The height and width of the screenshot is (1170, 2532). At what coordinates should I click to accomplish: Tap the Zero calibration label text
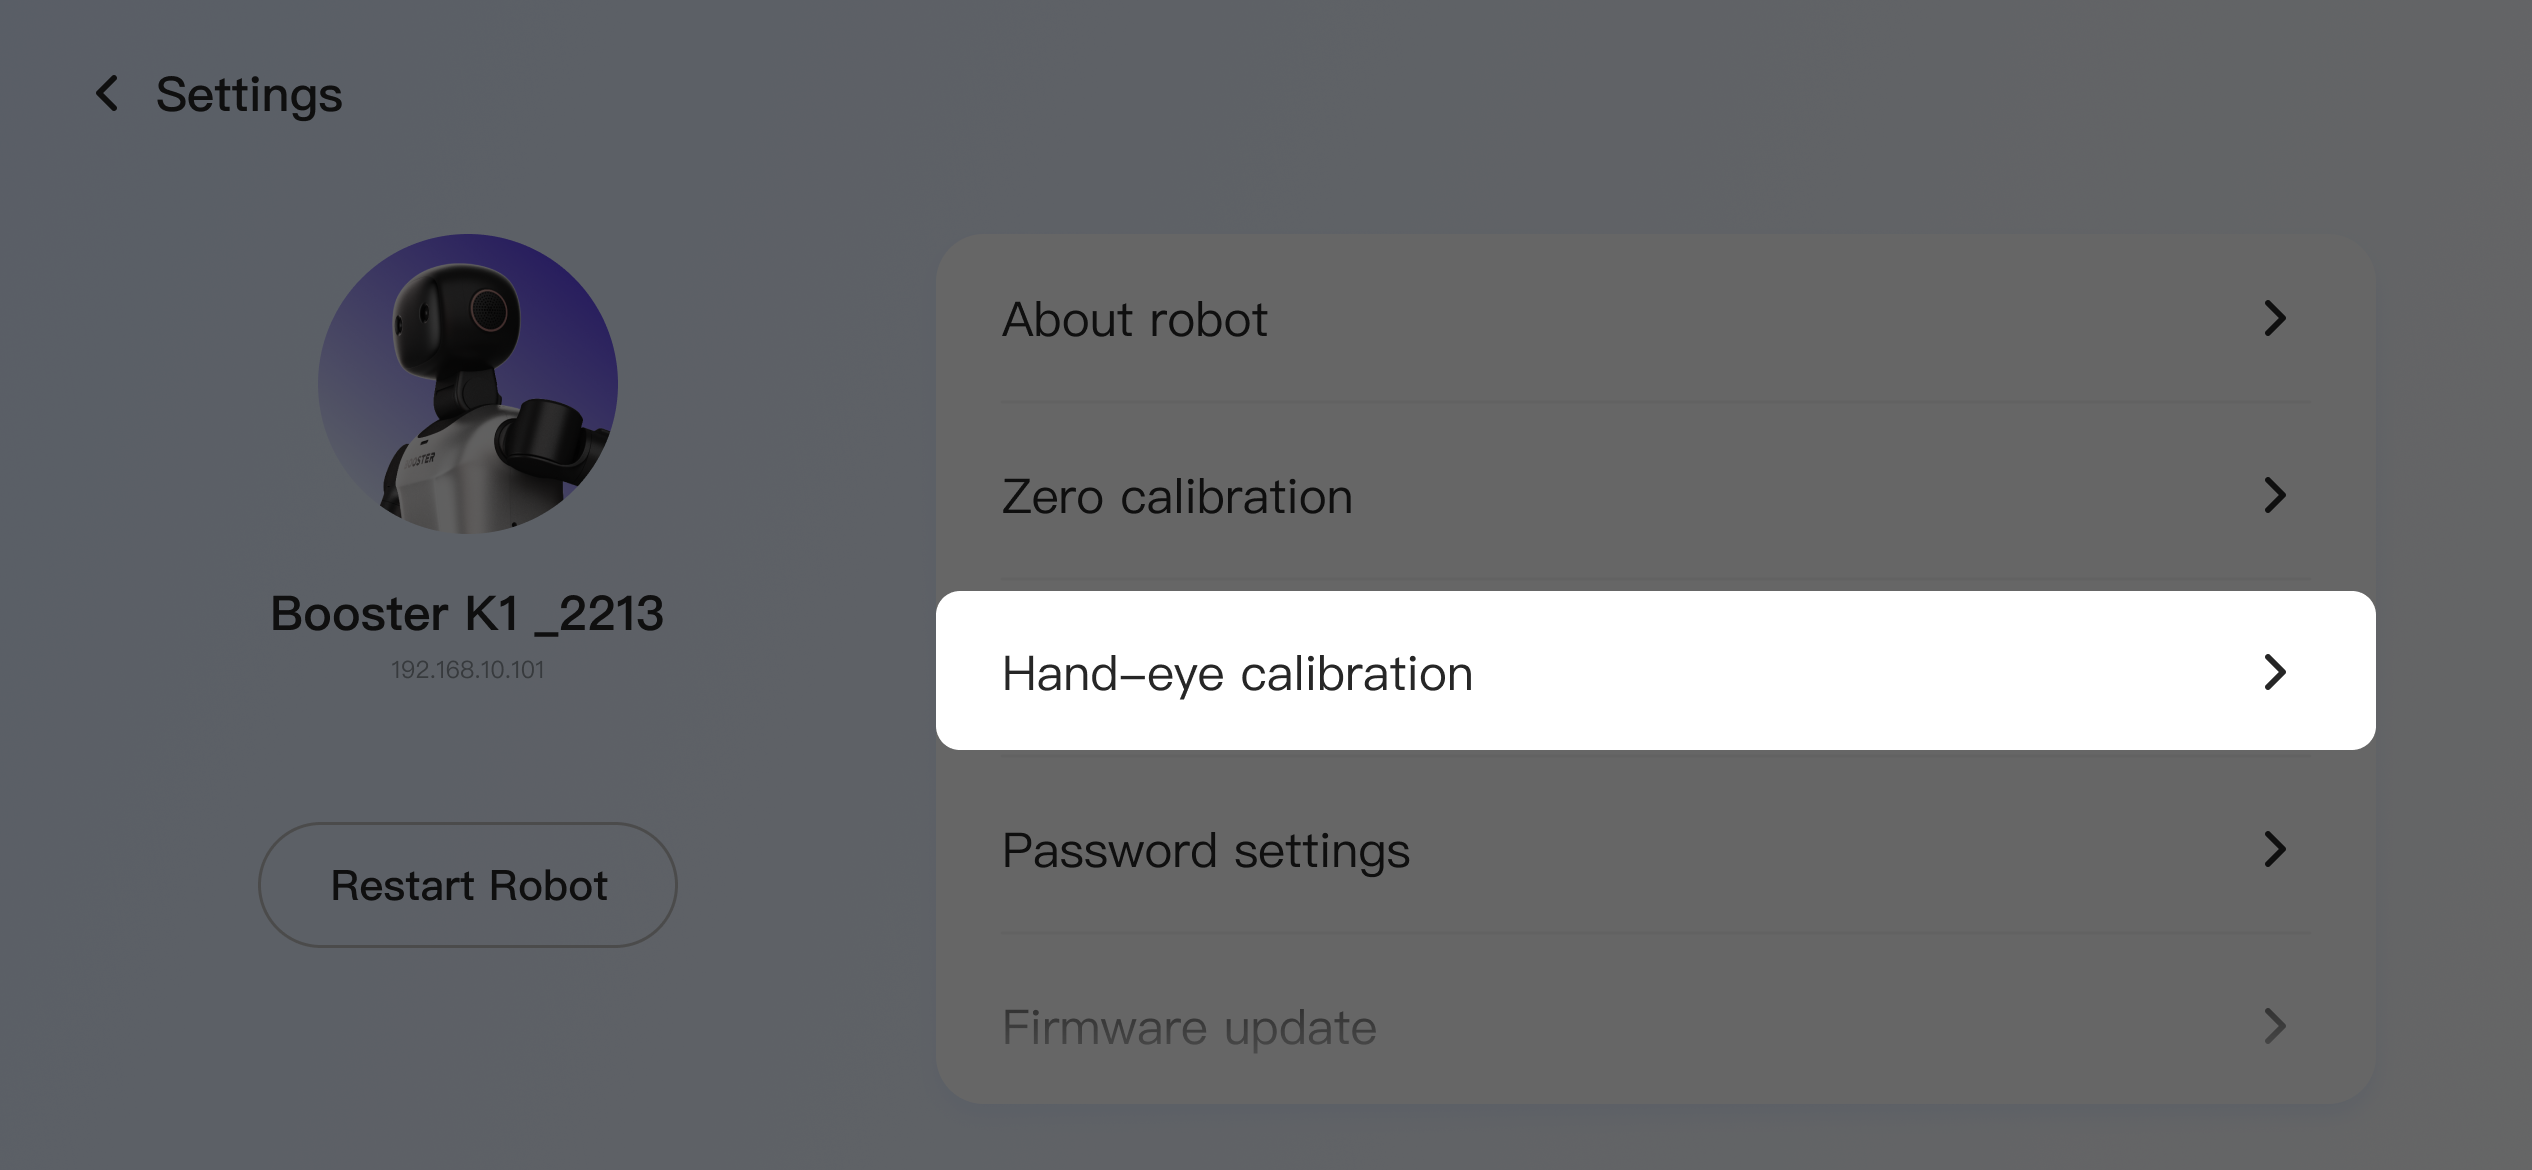1177,497
